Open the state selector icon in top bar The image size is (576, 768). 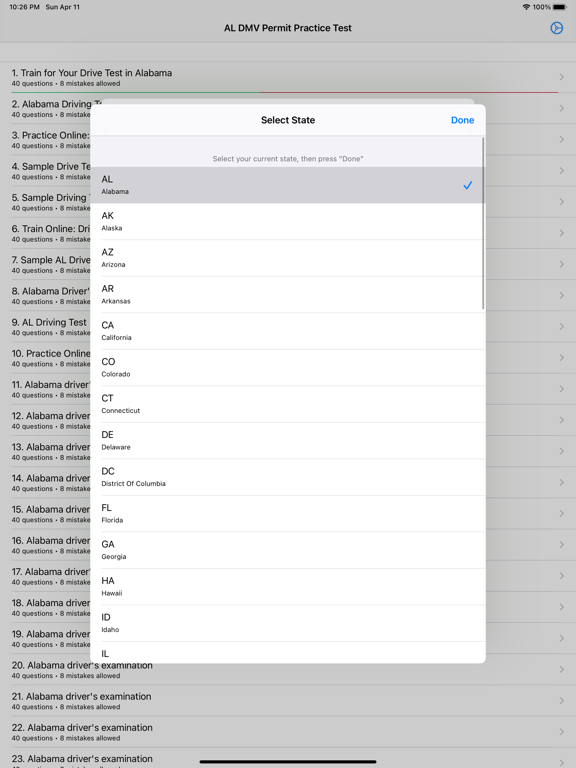pos(556,28)
